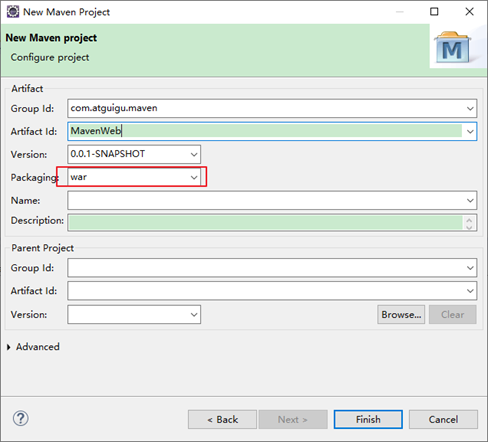The image size is (488, 442).
Task: Click the Description scroll up arrow
Action: click(x=469, y=220)
